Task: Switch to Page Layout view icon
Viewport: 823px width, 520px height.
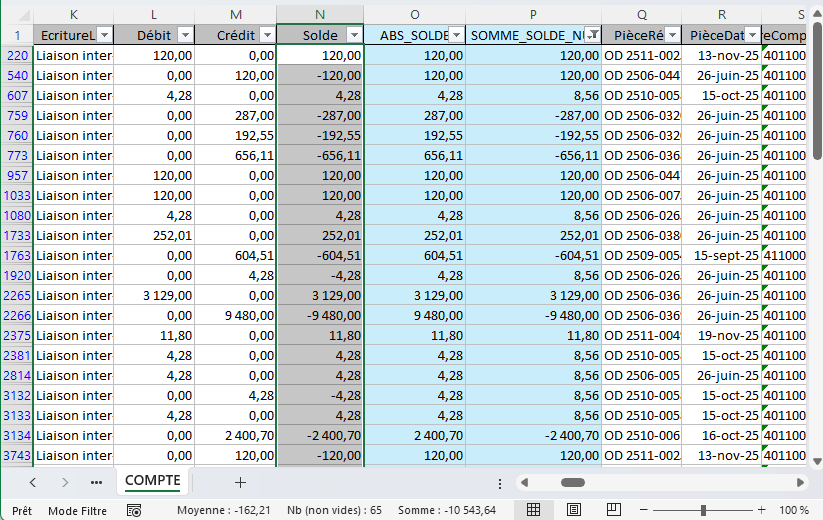Action: tap(574, 510)
